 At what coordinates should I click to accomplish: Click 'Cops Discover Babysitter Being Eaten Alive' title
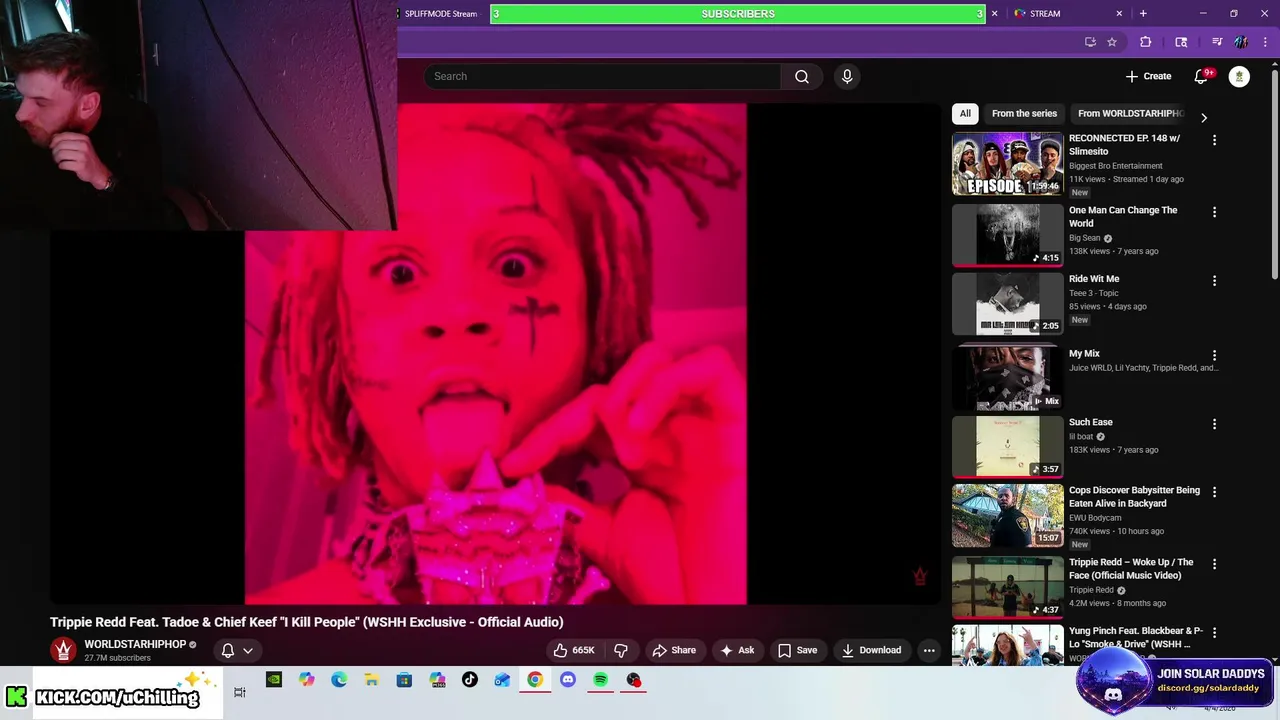point(1134,497)
